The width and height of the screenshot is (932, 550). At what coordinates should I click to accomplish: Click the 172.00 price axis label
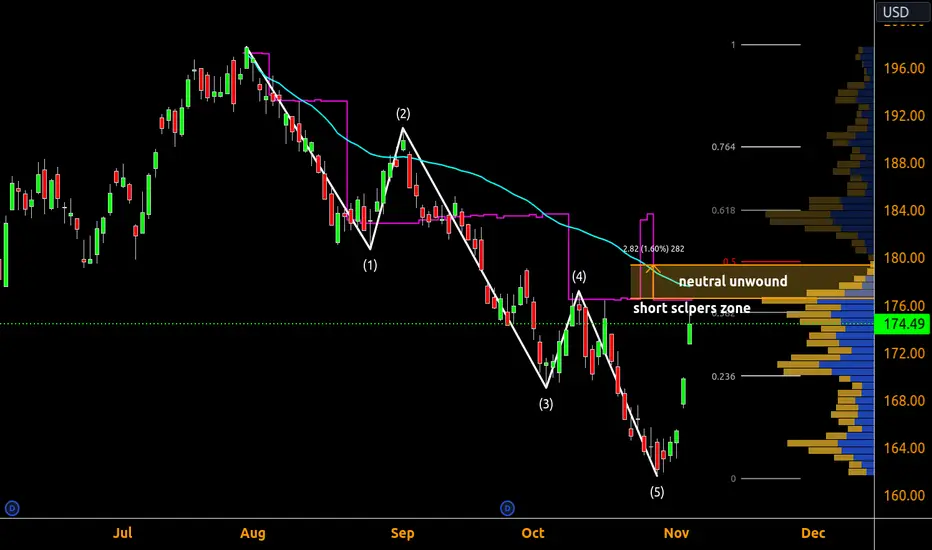[904, 353]
